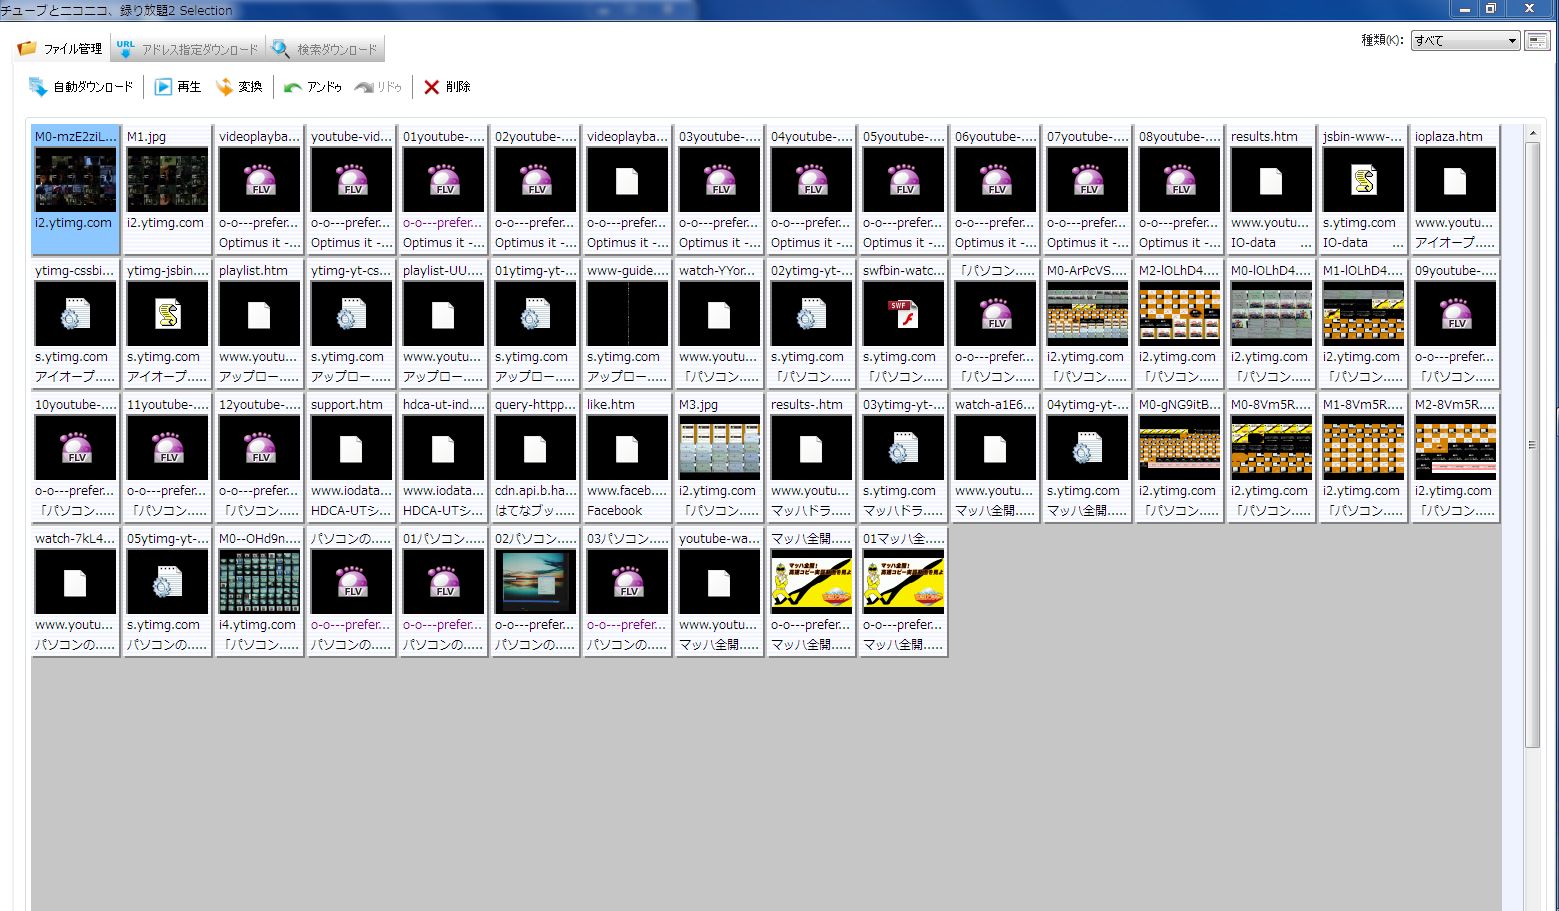Select the 06youtube-... FLV file icon
The width and height of the screenshot is (1559, 911).
click(996, 180)
